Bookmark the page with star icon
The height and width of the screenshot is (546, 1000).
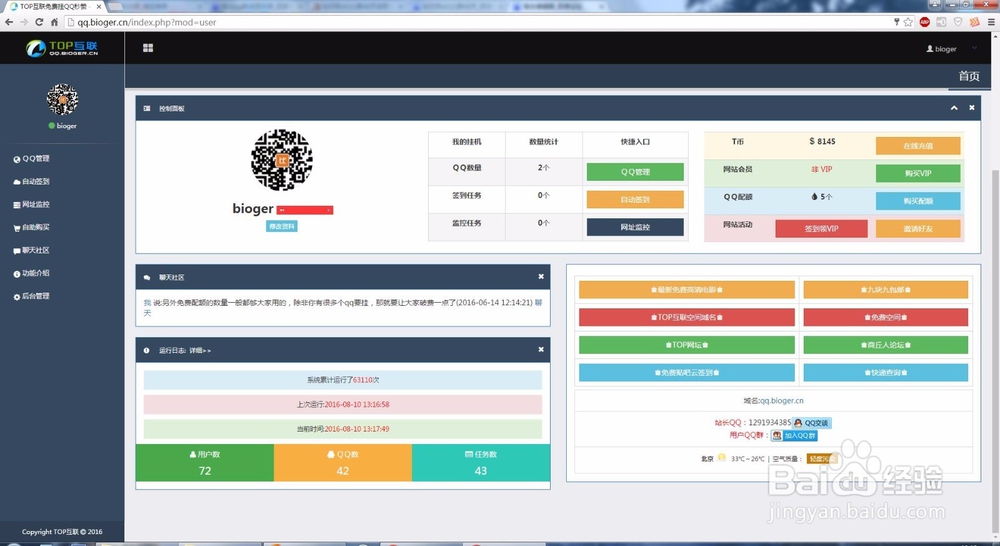coord(908,22)
